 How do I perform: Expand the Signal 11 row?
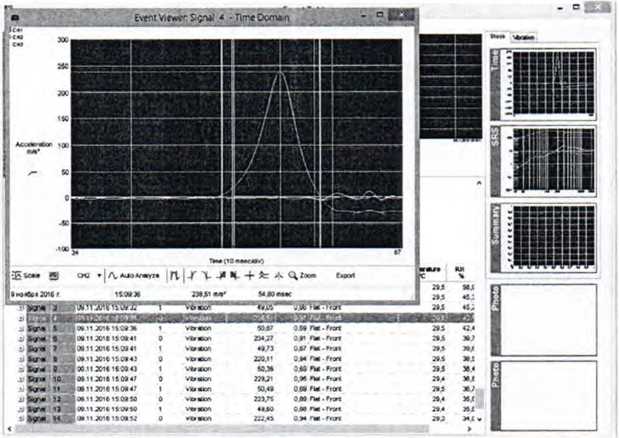[x=21, y=389]
